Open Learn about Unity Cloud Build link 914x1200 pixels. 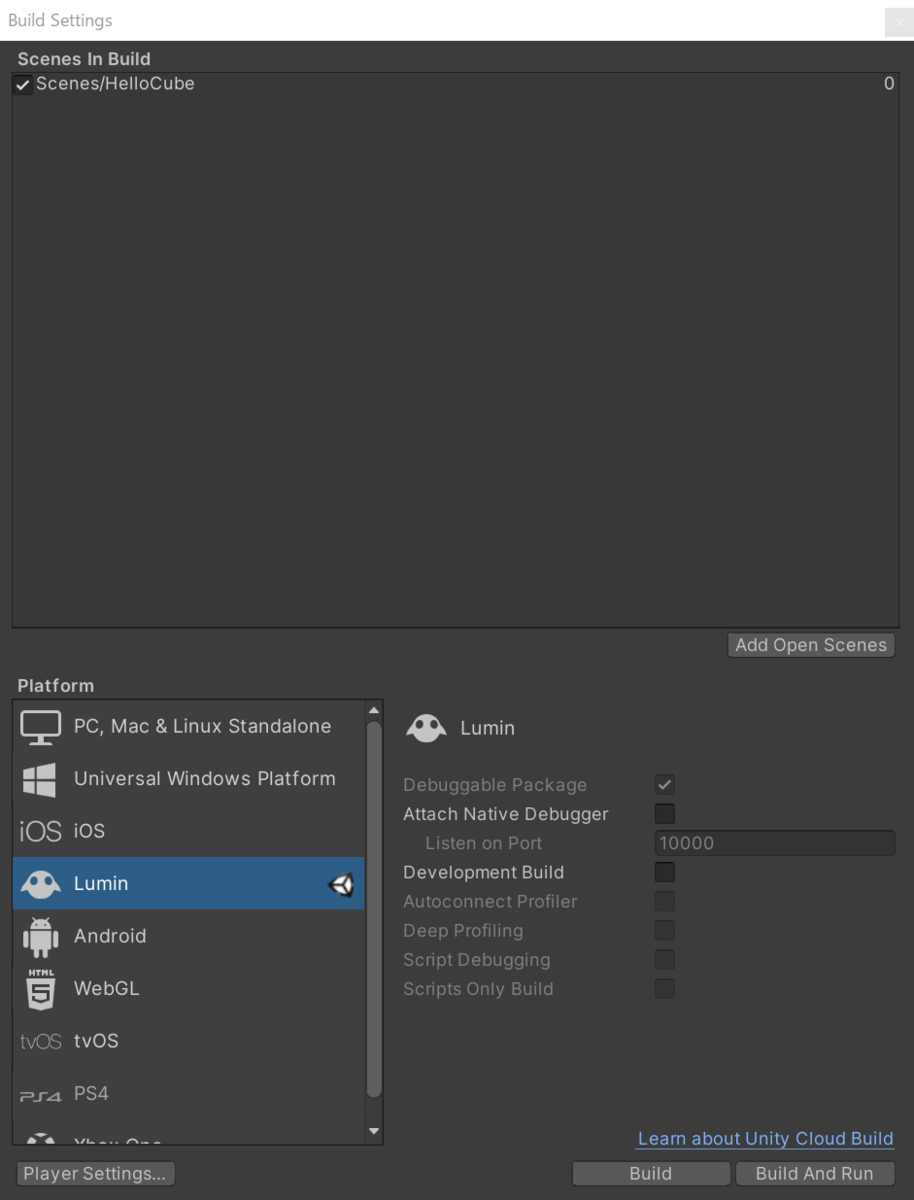click(x=765, y=1139)
